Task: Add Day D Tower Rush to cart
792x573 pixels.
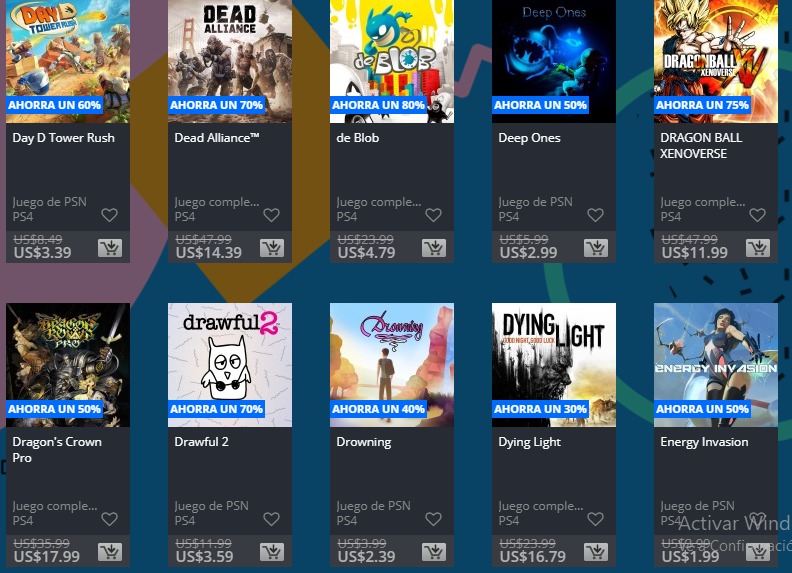Action: (x=110, y=248)
